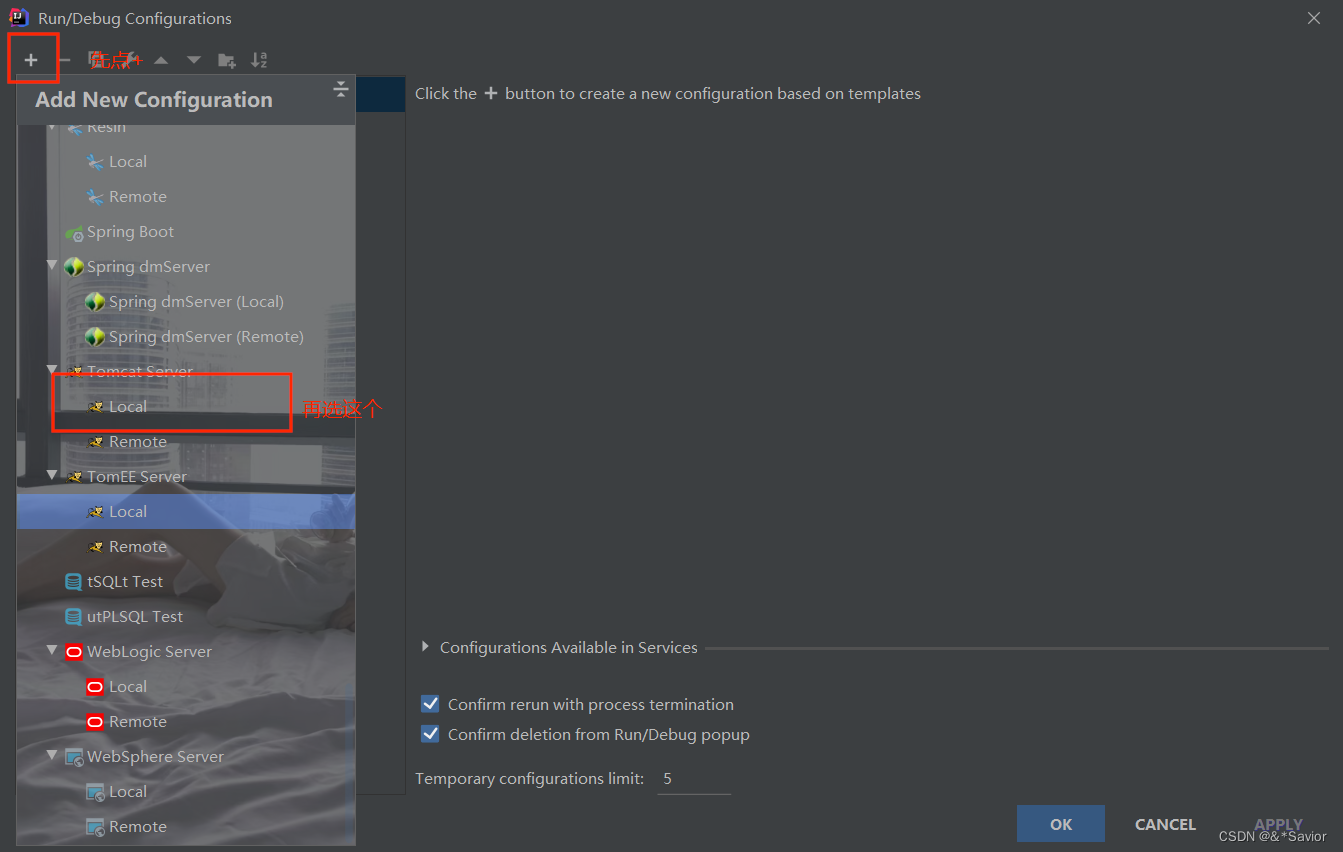Click the Create New Folder icon
The width and height of the screenshot is (1343, 852).
coord(227,60)
